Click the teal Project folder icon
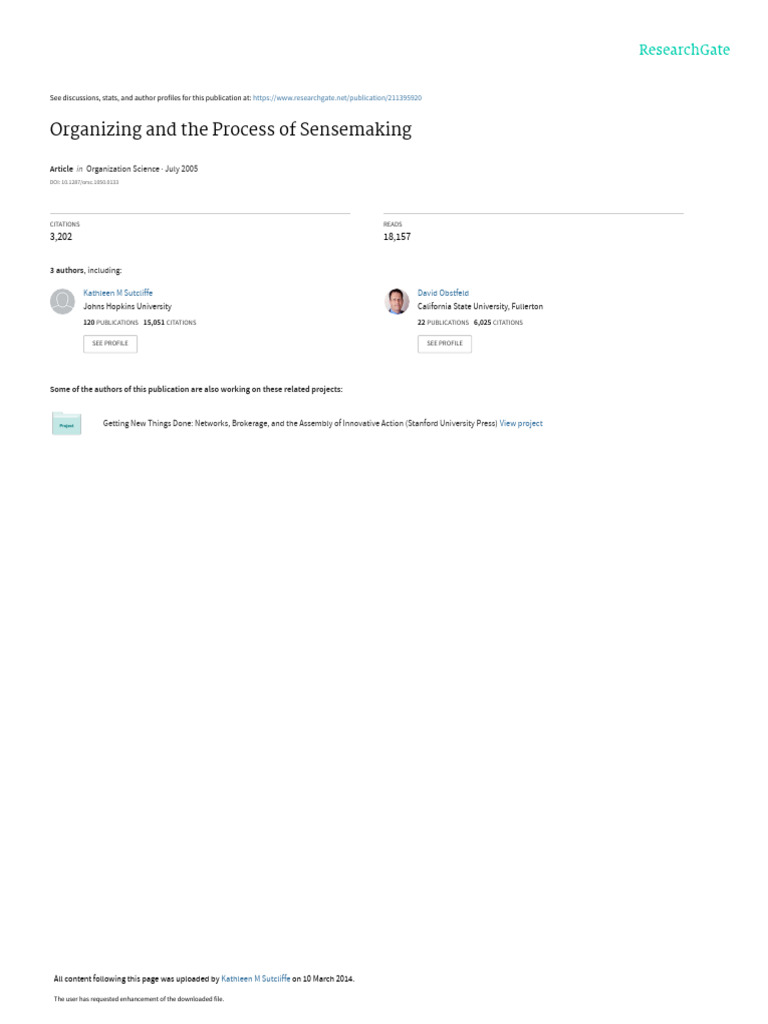This screenshot has height=1024, width=768. tap(67, 424)
